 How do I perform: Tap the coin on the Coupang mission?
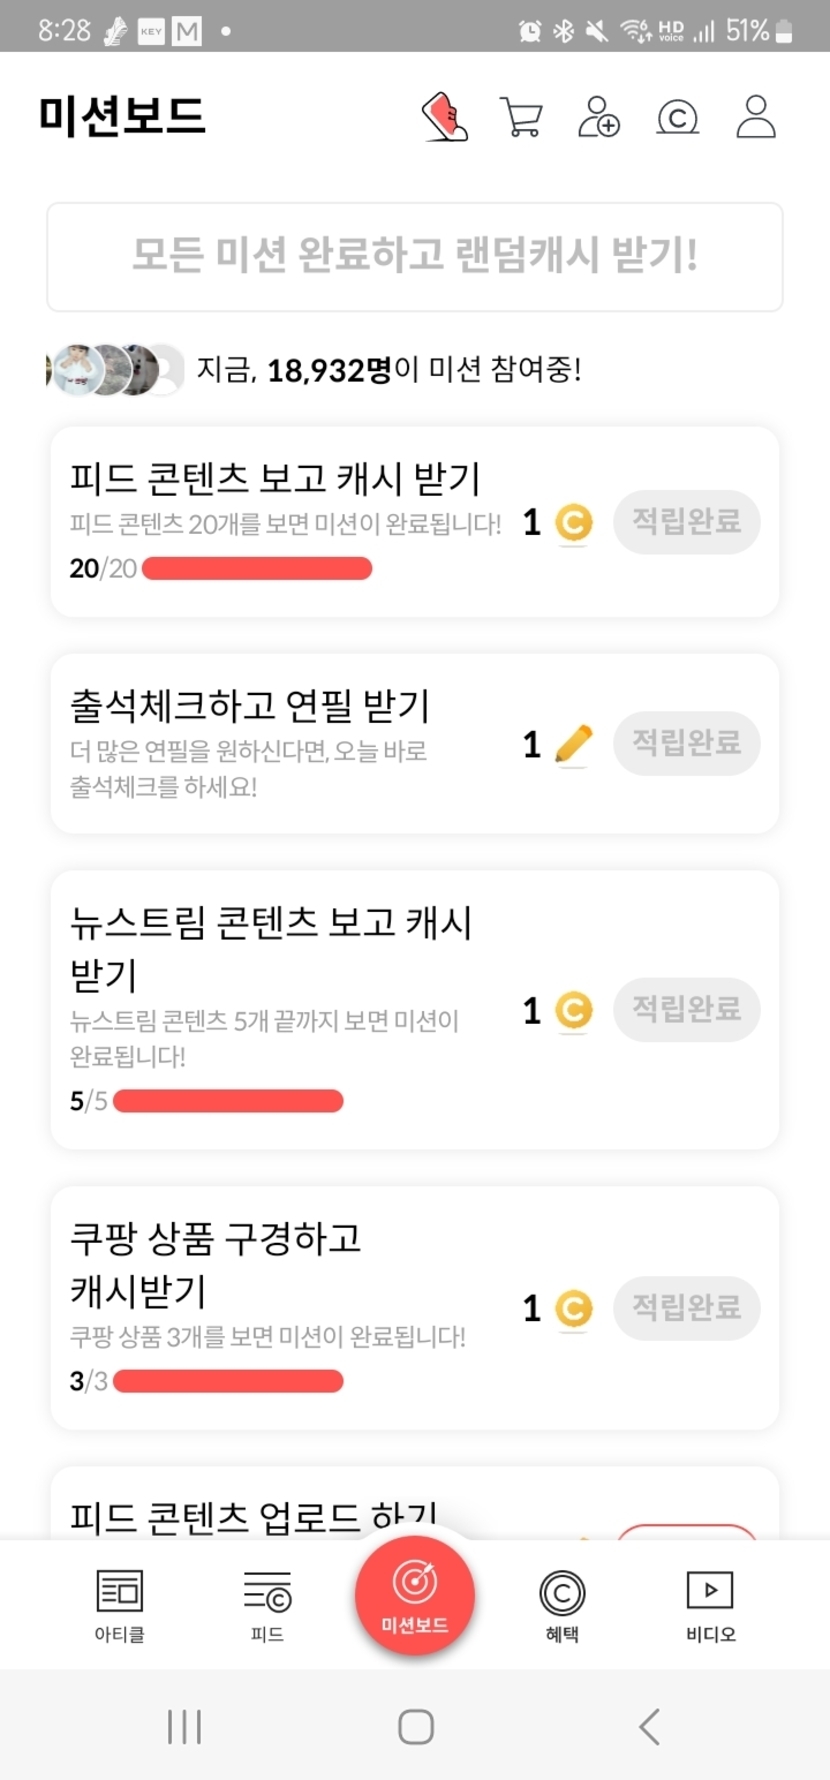point(574,1308)
